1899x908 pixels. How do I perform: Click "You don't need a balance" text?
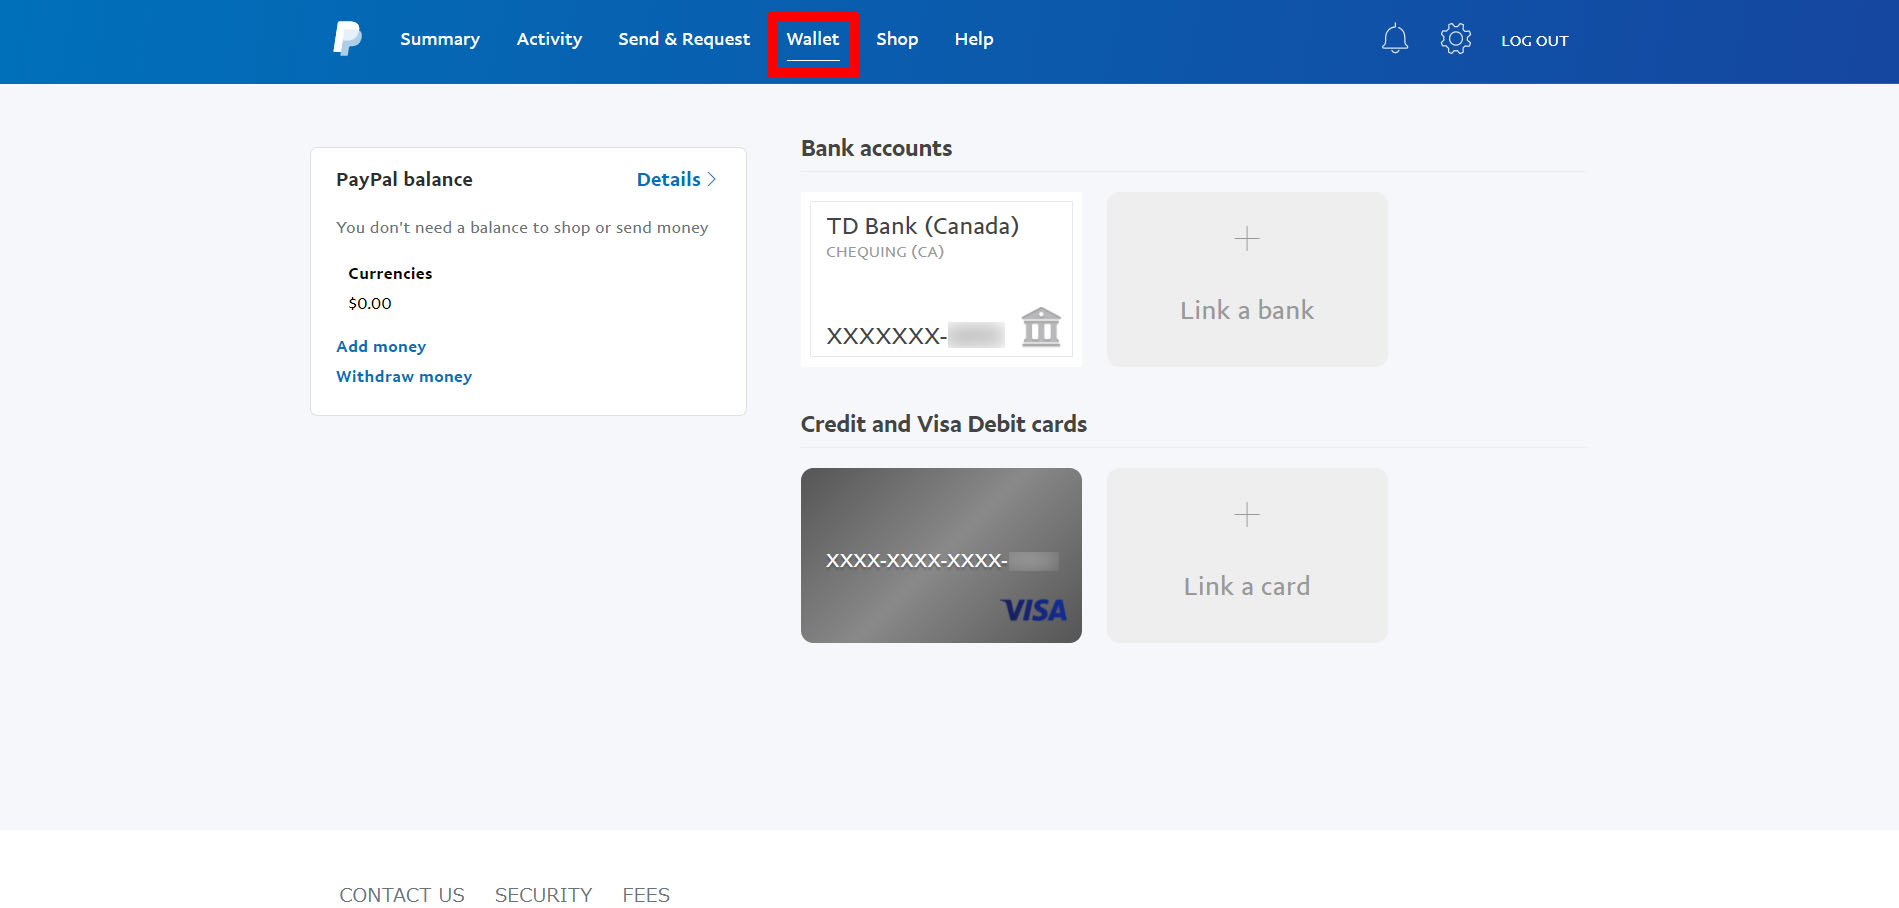coord(522,227)
